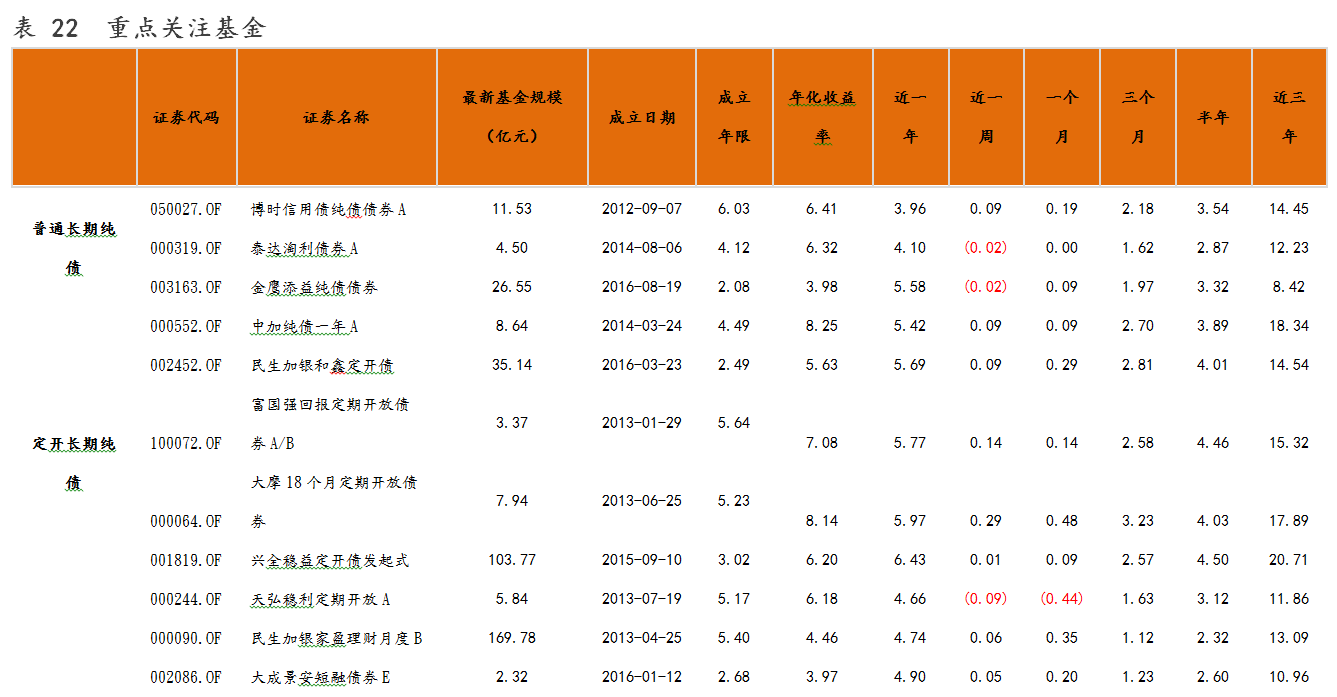Viewport: 1337px width, 697px height.
Task: Click fund code 000090.OF
Action: pyautogui.click(x=186, y=638)
